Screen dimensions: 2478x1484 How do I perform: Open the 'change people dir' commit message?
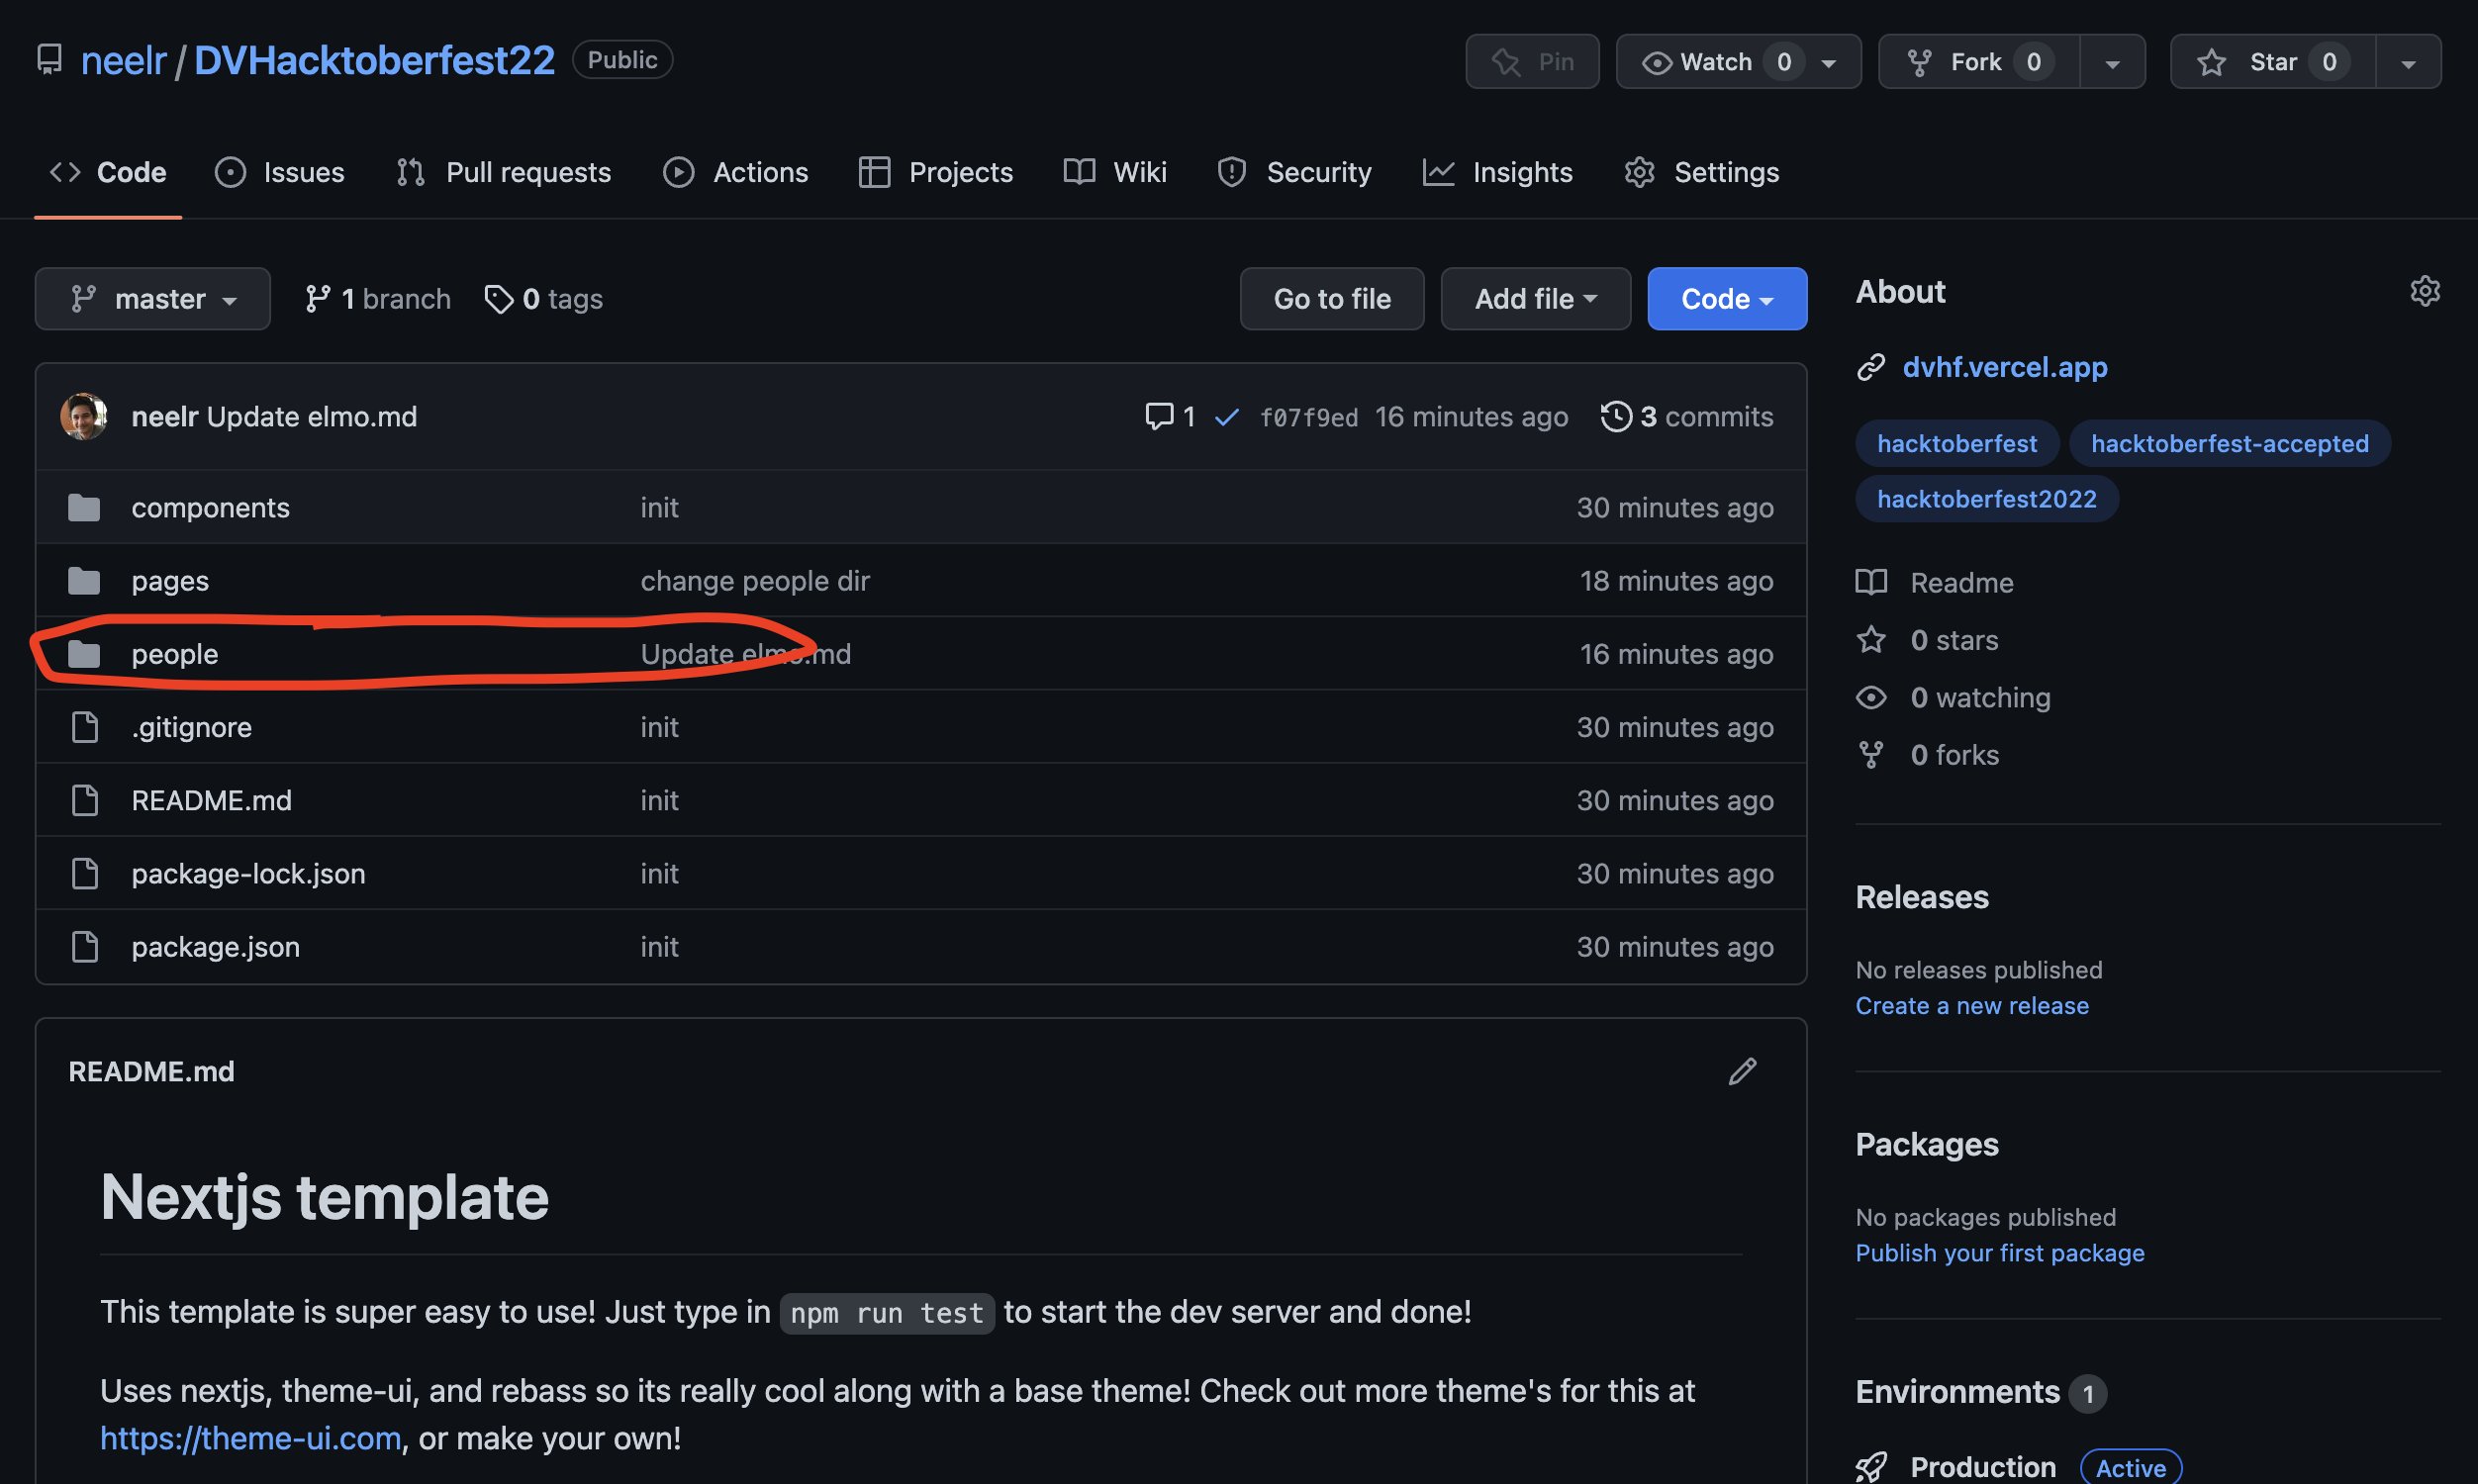click(755, 581)
